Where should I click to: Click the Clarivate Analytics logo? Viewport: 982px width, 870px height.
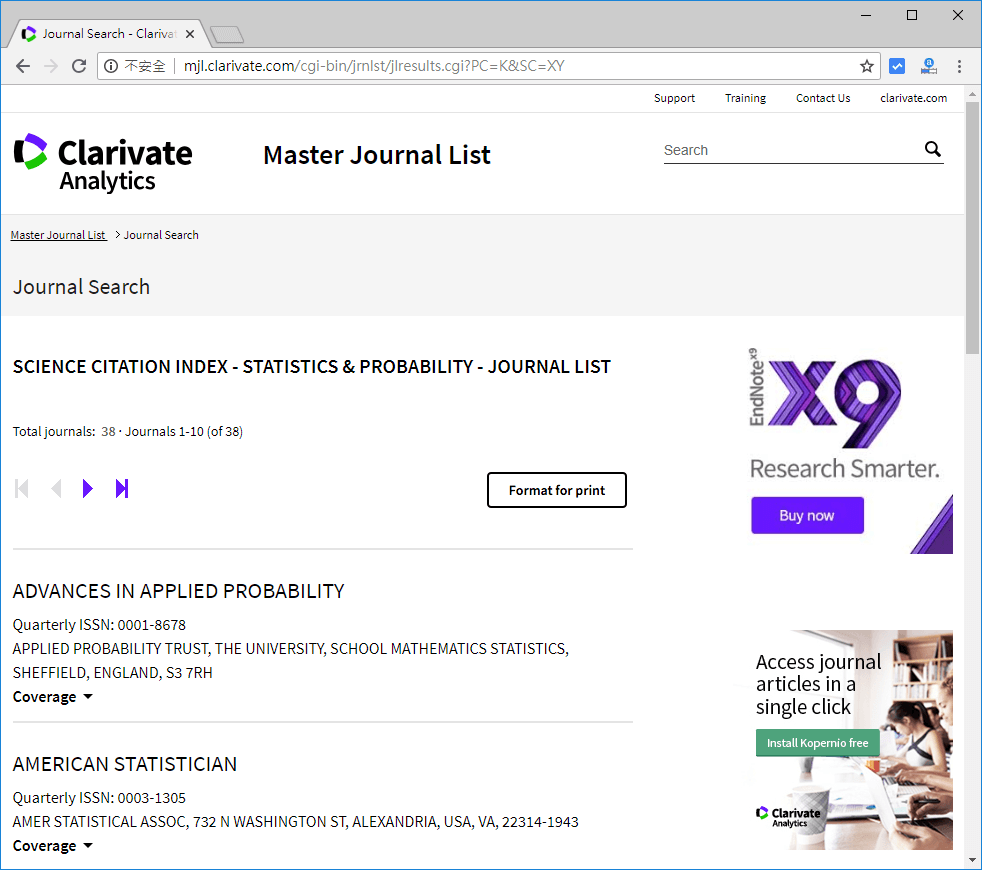tap(103, 163)
